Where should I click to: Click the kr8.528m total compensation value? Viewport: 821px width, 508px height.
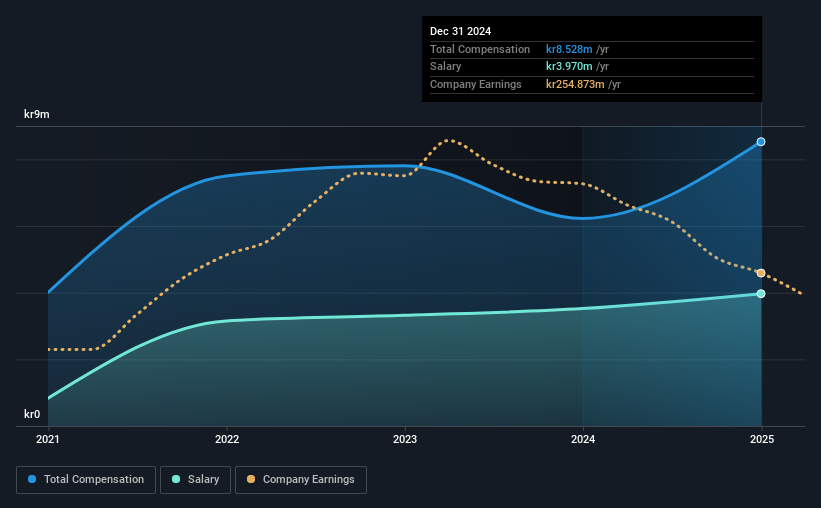pyautogui.click(x=569, y=49)
